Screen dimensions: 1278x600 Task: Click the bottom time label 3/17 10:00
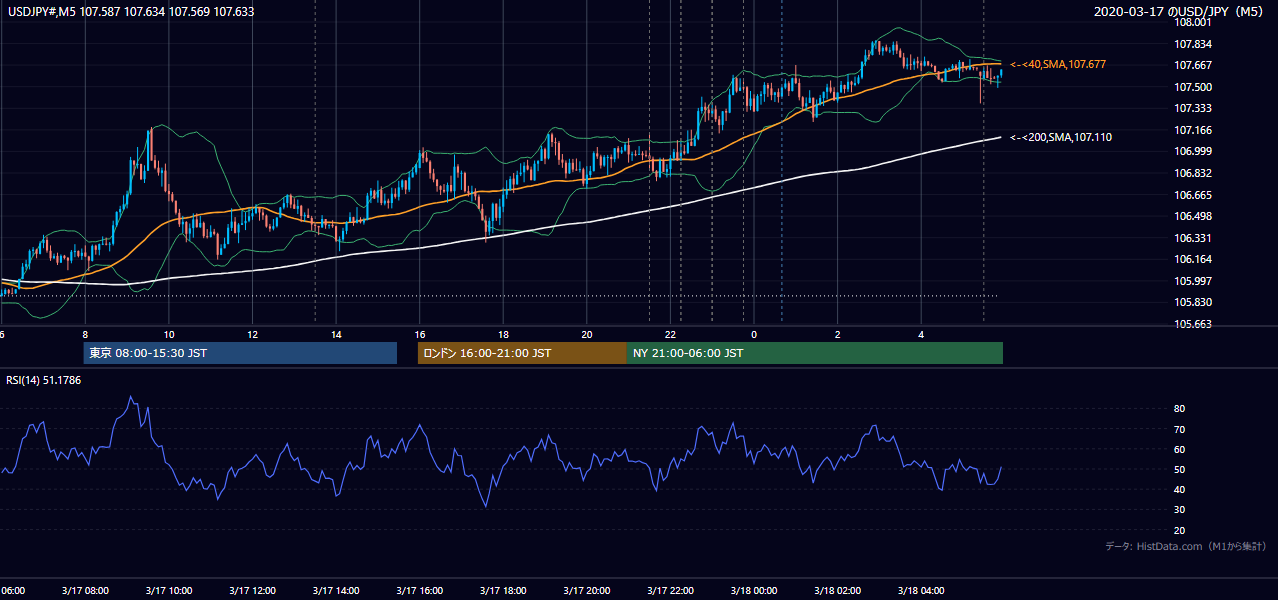pyautogui.click(x=168, y=590)
